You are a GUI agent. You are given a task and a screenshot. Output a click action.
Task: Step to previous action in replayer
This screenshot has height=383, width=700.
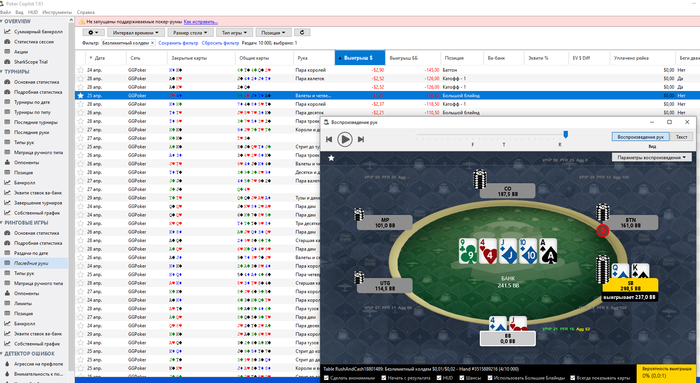pyautogui.click(x=329, y=139)
